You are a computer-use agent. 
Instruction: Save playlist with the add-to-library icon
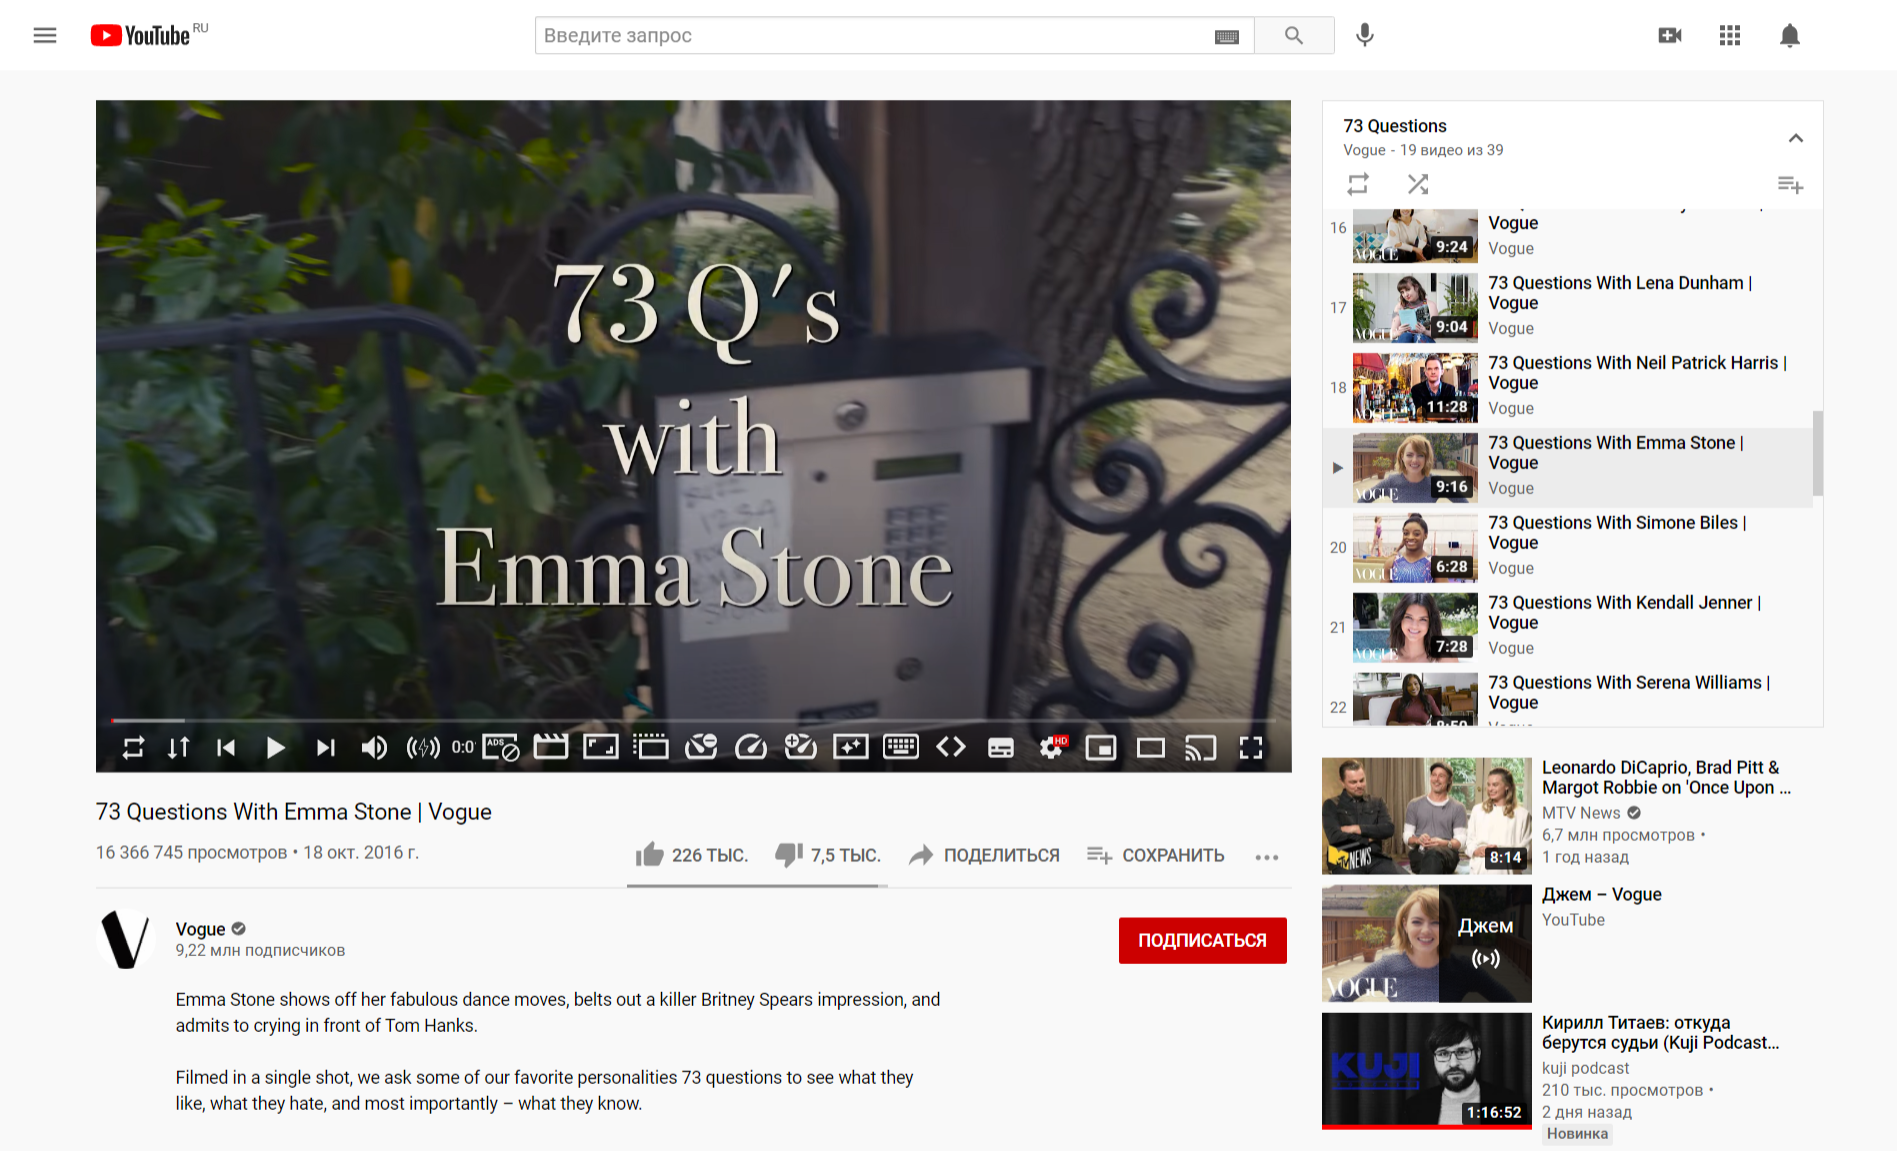(1790, 185)
